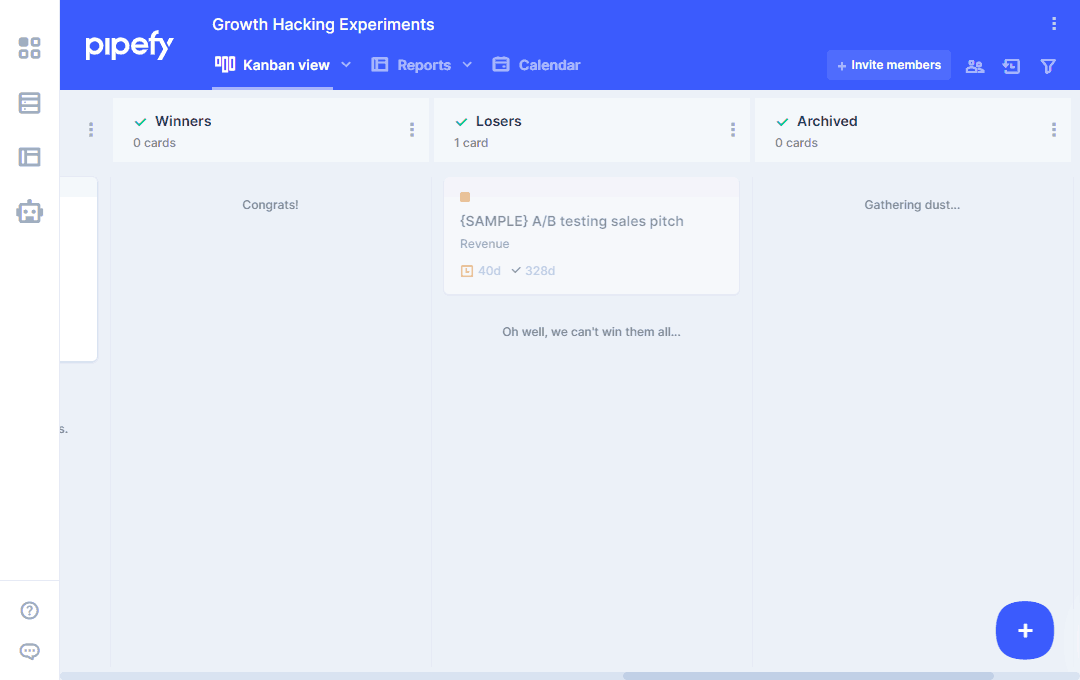Switch to the Reports tab
This screenshot has width=1080, height=680.
412,65
